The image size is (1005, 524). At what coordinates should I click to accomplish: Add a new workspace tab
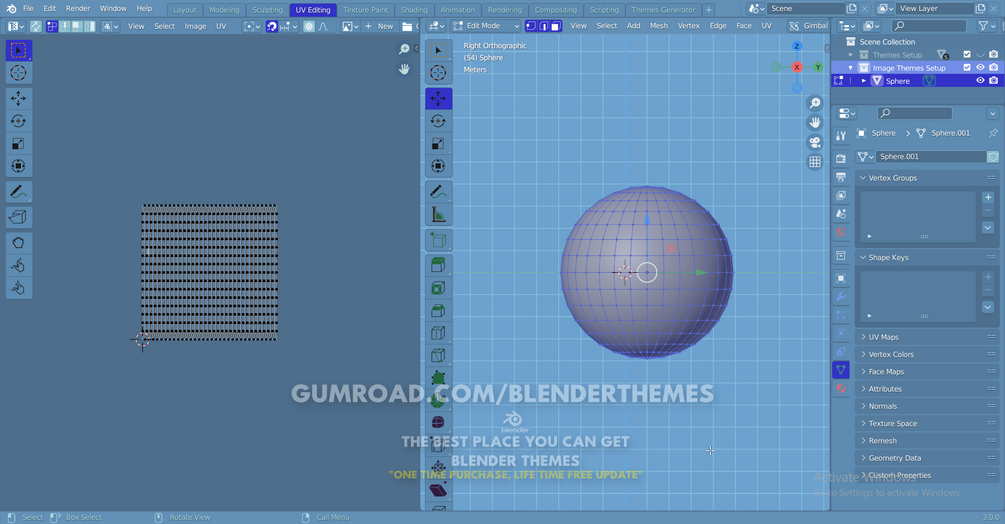tap(708, 10)
